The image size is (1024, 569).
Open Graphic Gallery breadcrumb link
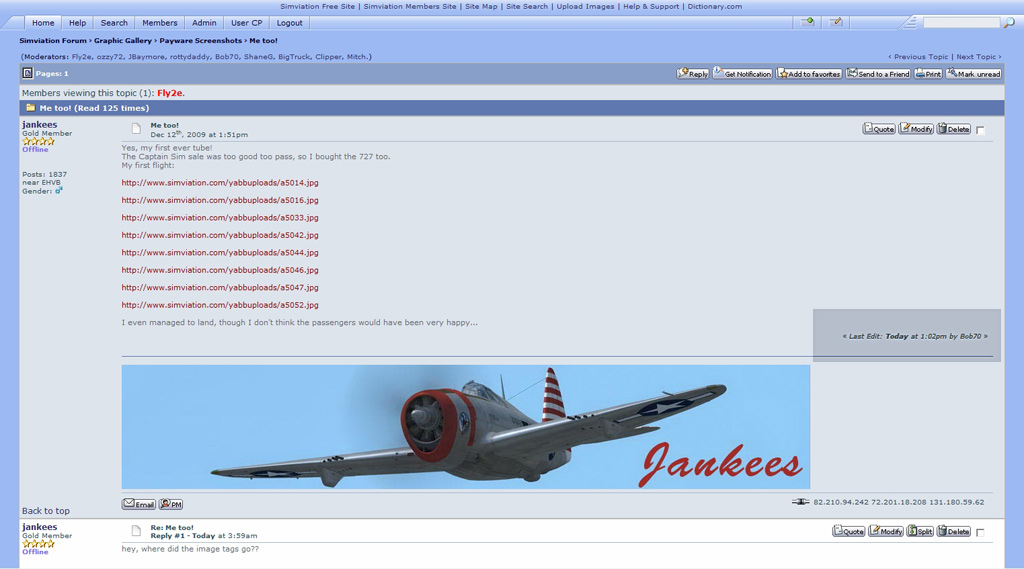(x=123, y=41)
